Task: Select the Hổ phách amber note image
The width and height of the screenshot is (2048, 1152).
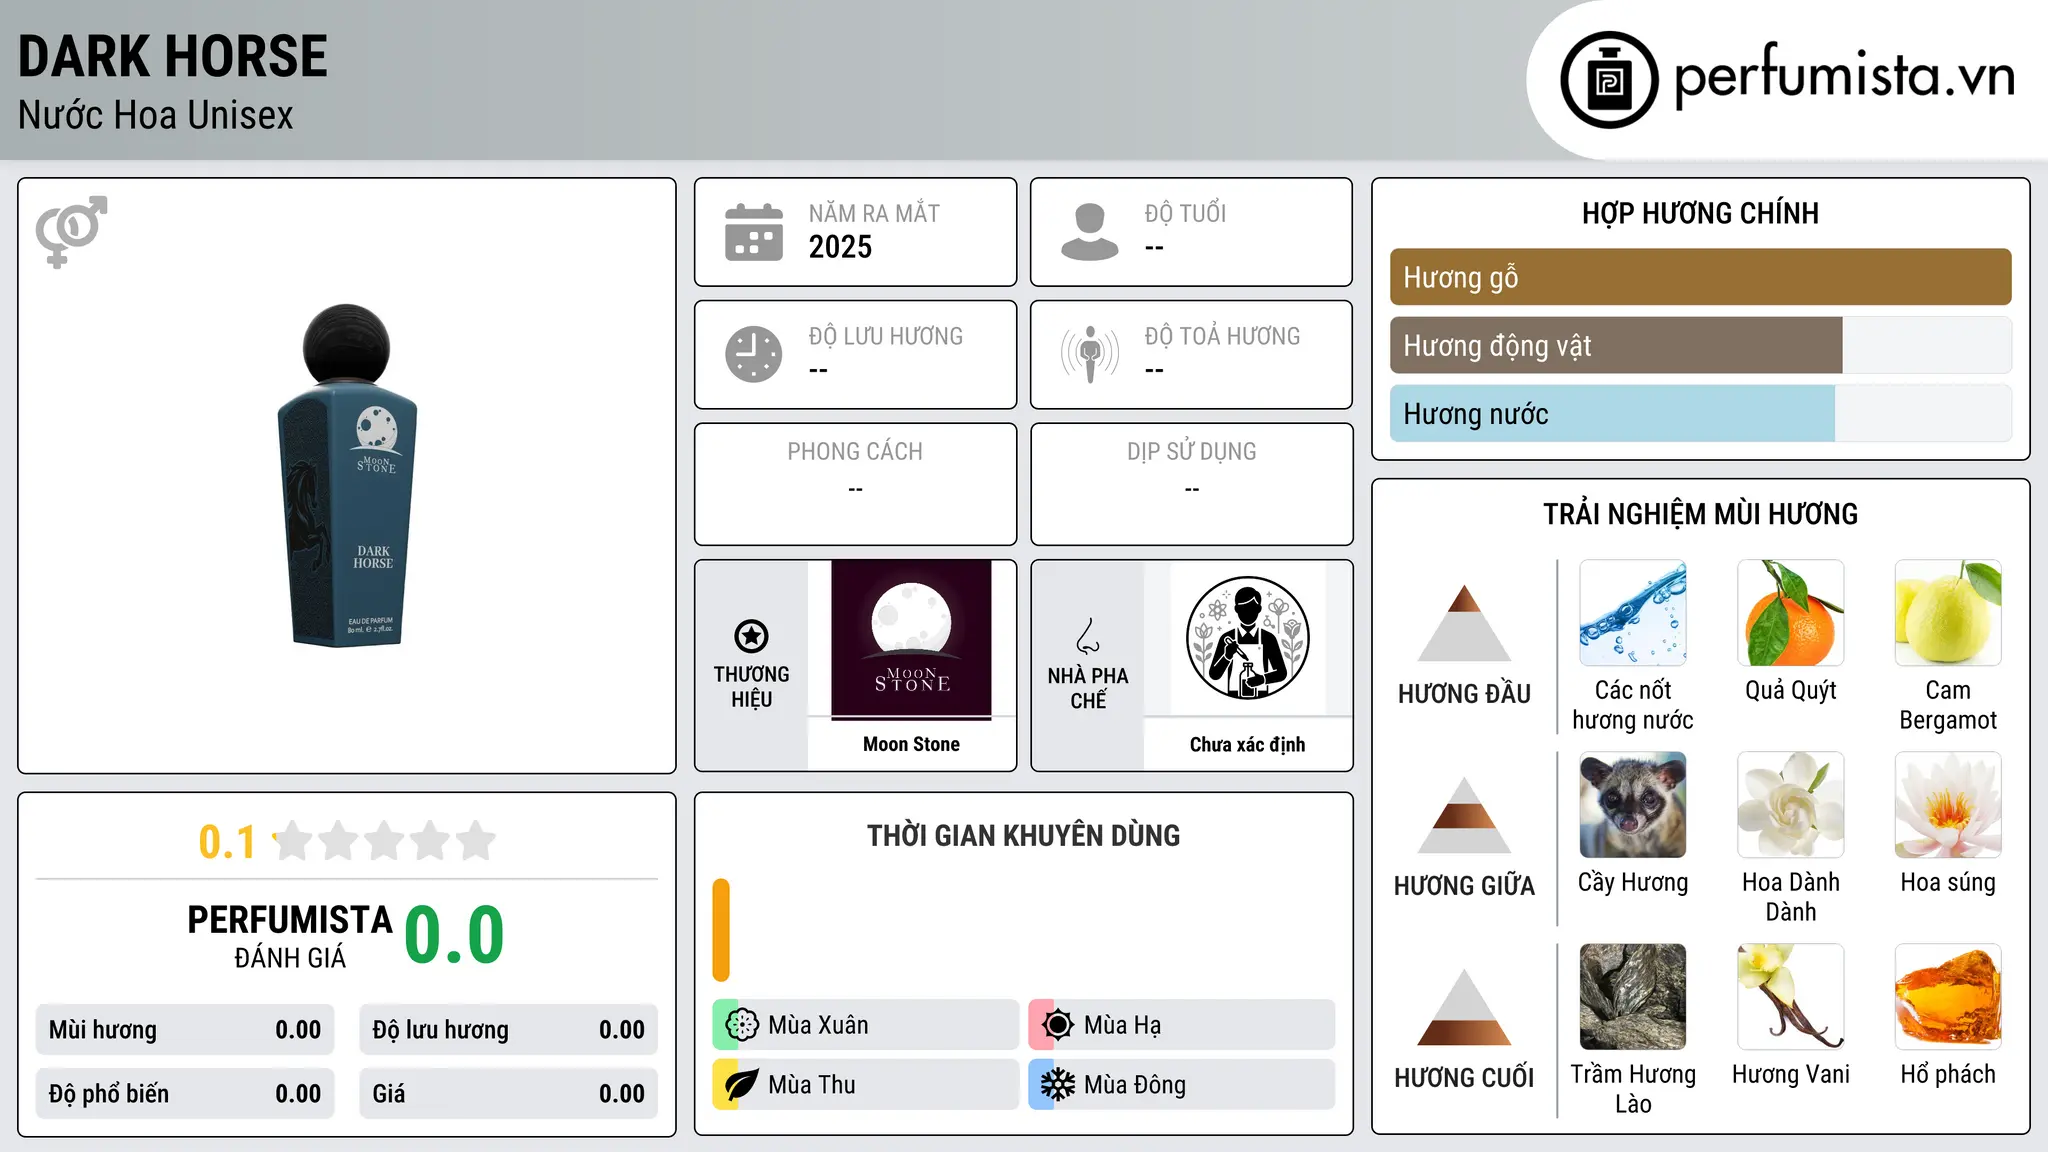Action: [x=1948, y=997]
